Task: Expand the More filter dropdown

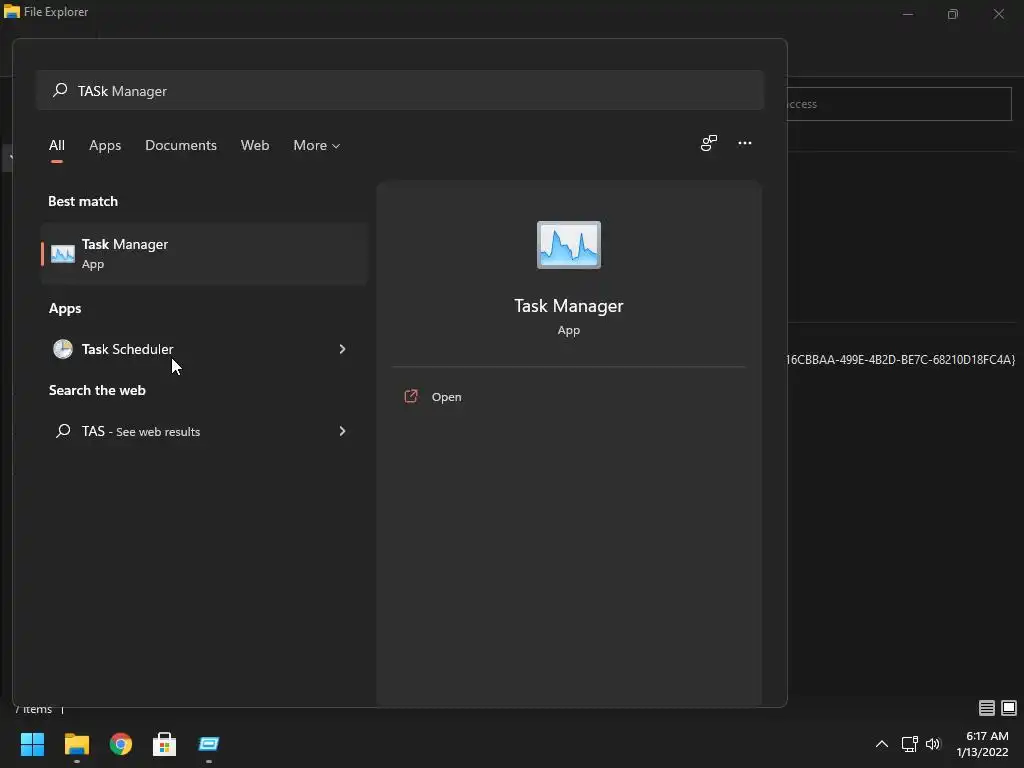Action: (x=317, y=146)
